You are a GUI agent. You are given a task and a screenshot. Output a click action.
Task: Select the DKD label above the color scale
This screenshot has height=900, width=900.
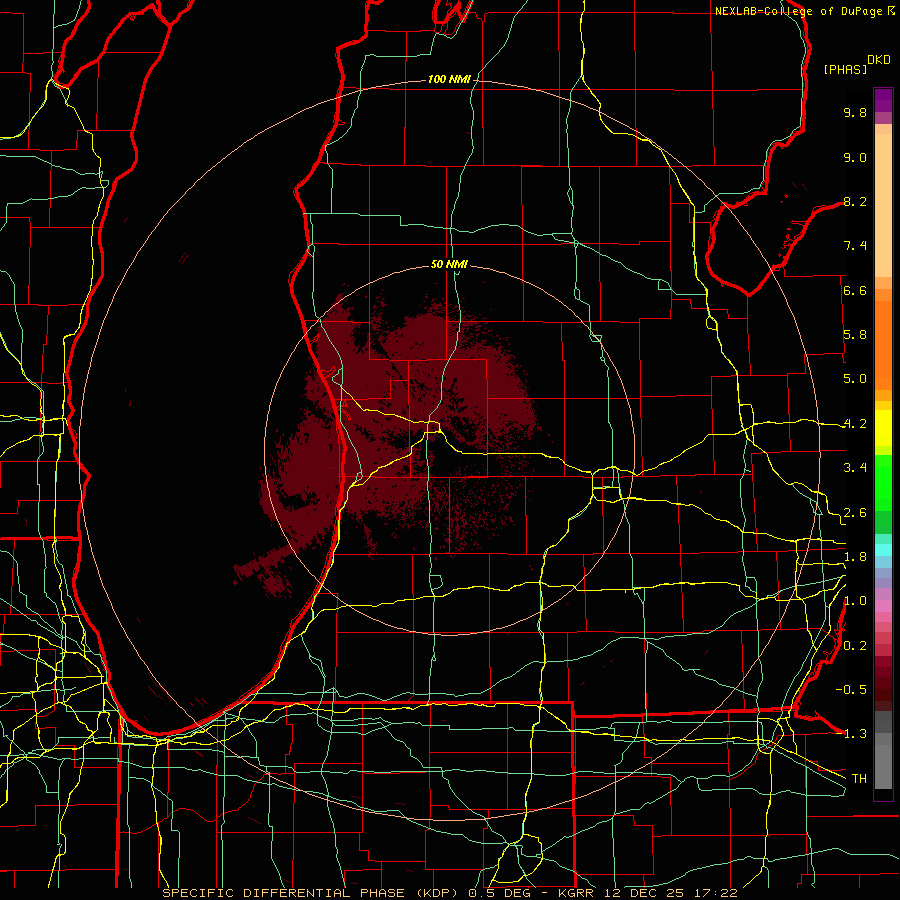(x=879, y=60)
